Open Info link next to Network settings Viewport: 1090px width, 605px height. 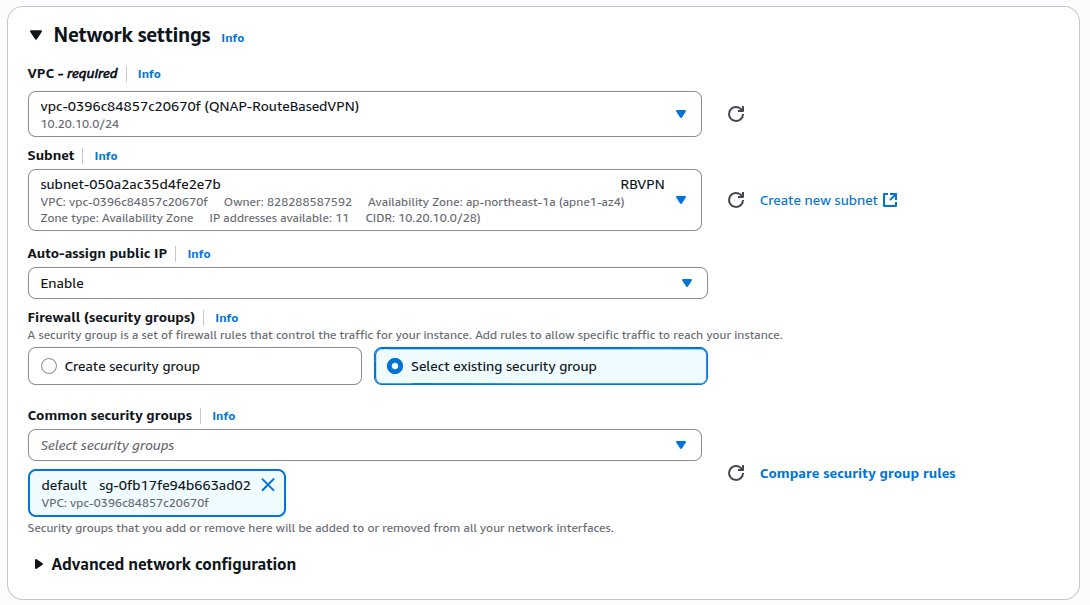click(232, 38)
